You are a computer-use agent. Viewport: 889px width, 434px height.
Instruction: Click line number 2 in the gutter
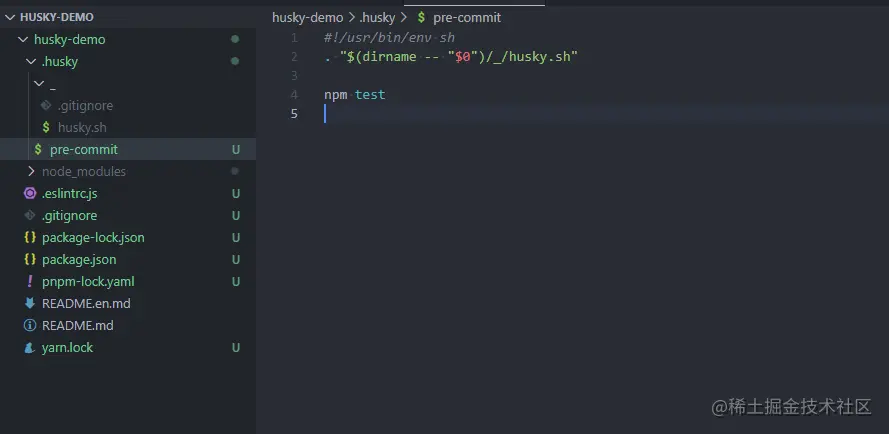coord(294,57)
